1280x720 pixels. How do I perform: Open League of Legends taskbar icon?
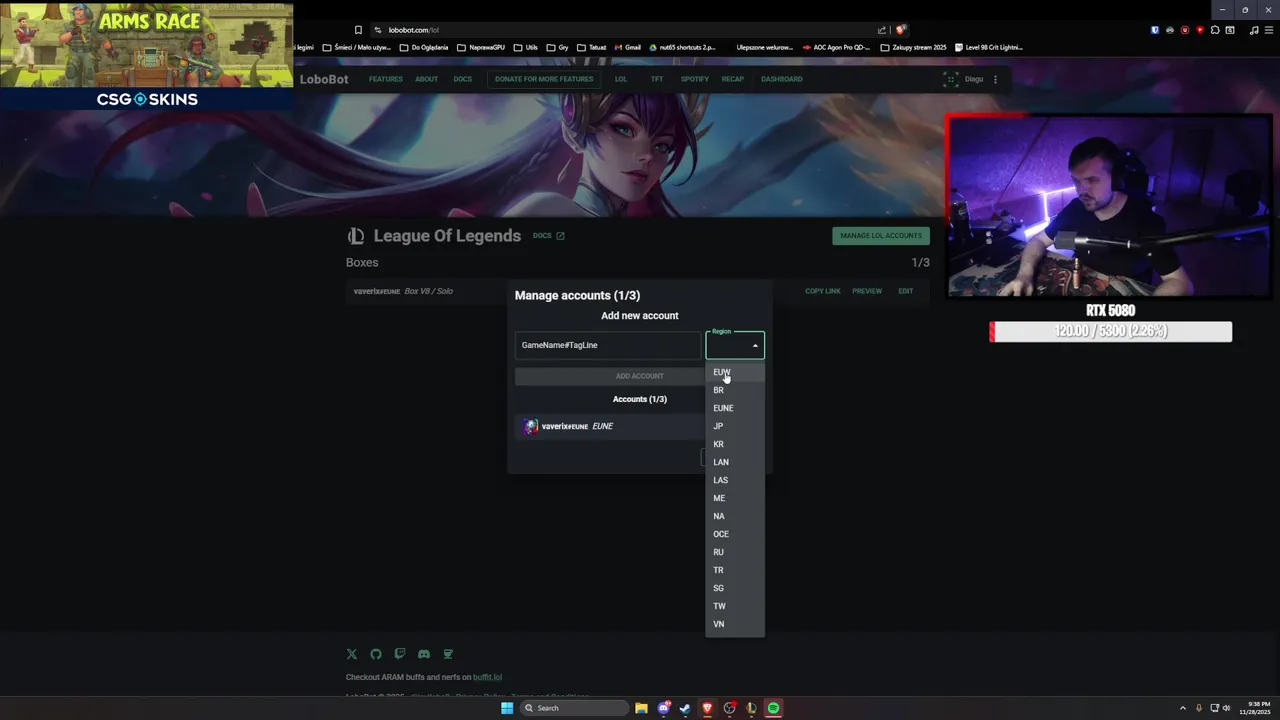pos(751,708)
